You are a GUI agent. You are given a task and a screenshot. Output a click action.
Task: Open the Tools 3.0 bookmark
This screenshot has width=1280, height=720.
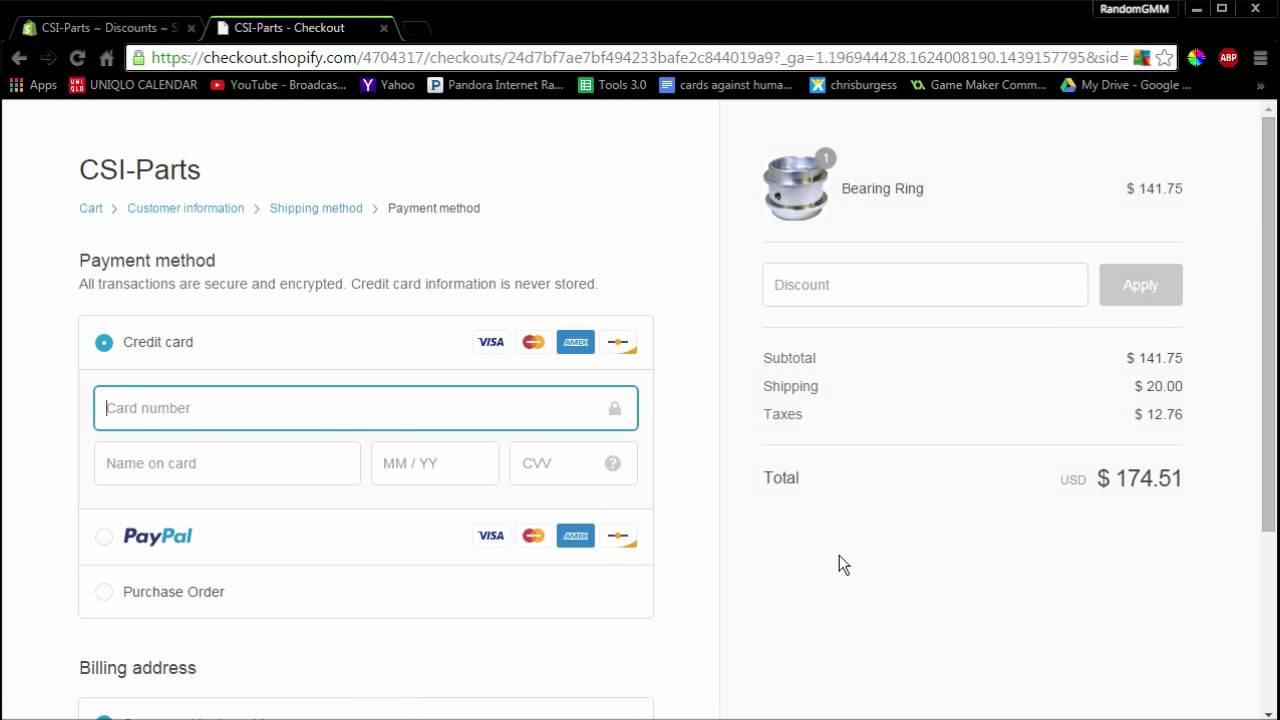coord(612,85)
